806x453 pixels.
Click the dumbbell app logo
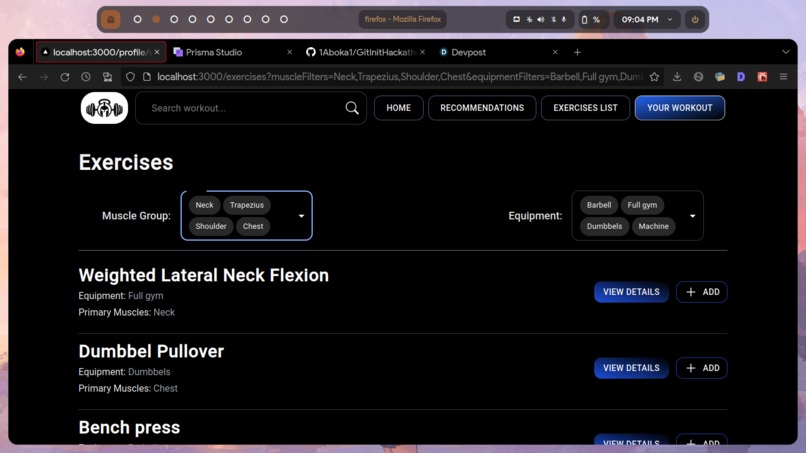coord(104,108)
